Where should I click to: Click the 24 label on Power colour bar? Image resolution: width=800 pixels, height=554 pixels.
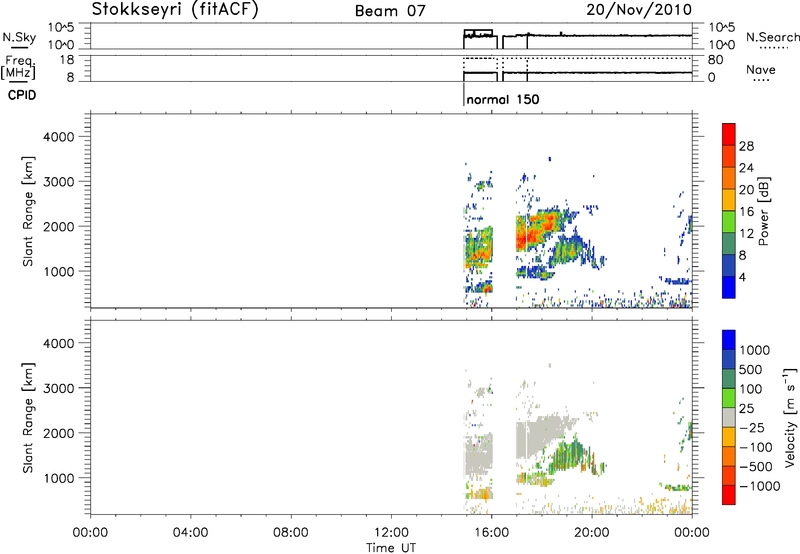tap(746, 168)
